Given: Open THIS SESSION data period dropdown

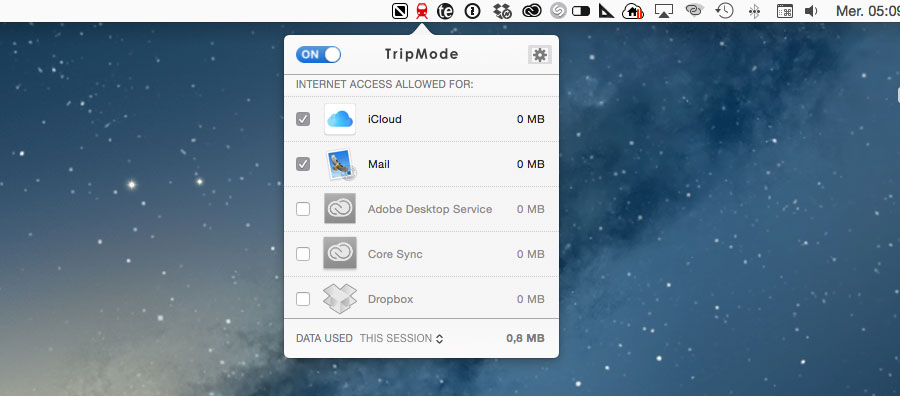Looking at the screenshot, I should pyautogui.click(x=401, y=339).
